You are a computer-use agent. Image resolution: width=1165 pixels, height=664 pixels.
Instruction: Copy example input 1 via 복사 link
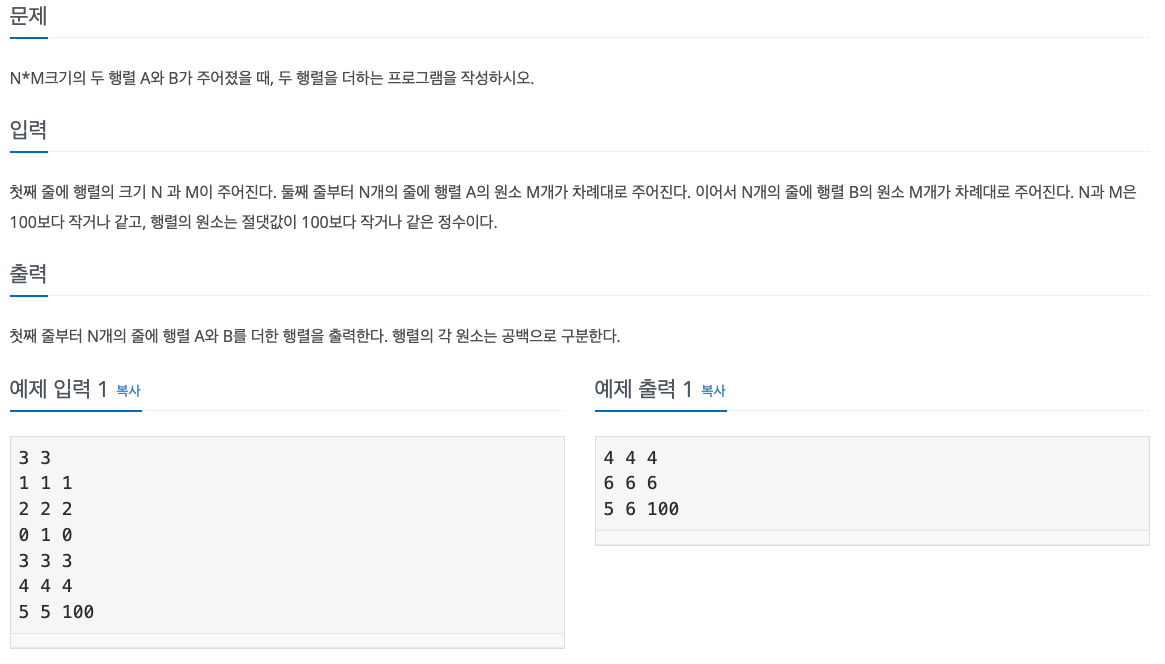click(x=128, y=391)
